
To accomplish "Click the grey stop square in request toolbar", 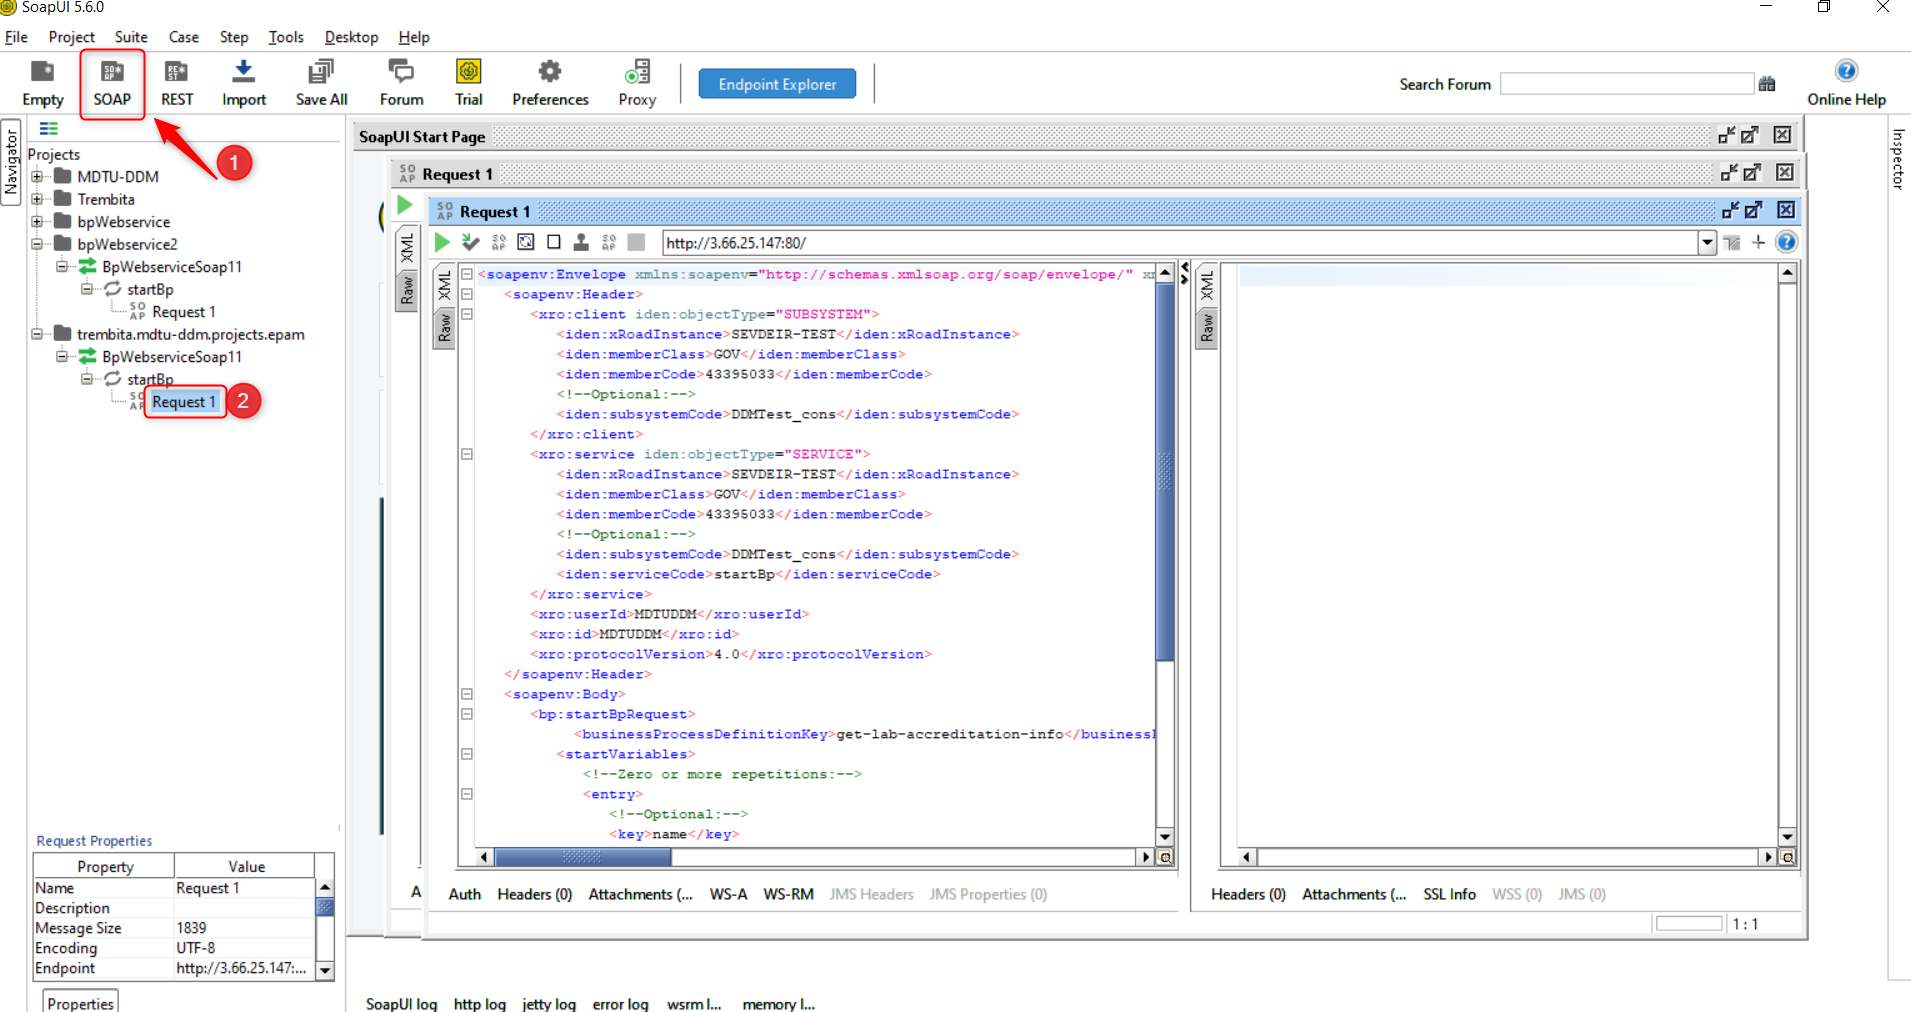I will tap(636, 242).
